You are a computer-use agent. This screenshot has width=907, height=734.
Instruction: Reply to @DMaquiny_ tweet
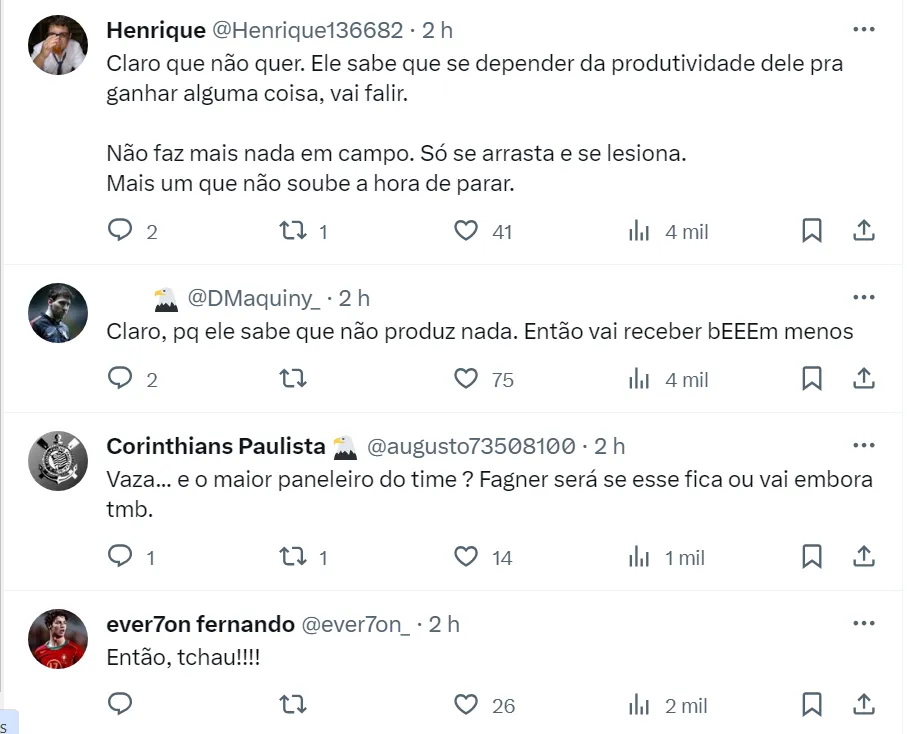pos(120,379)
